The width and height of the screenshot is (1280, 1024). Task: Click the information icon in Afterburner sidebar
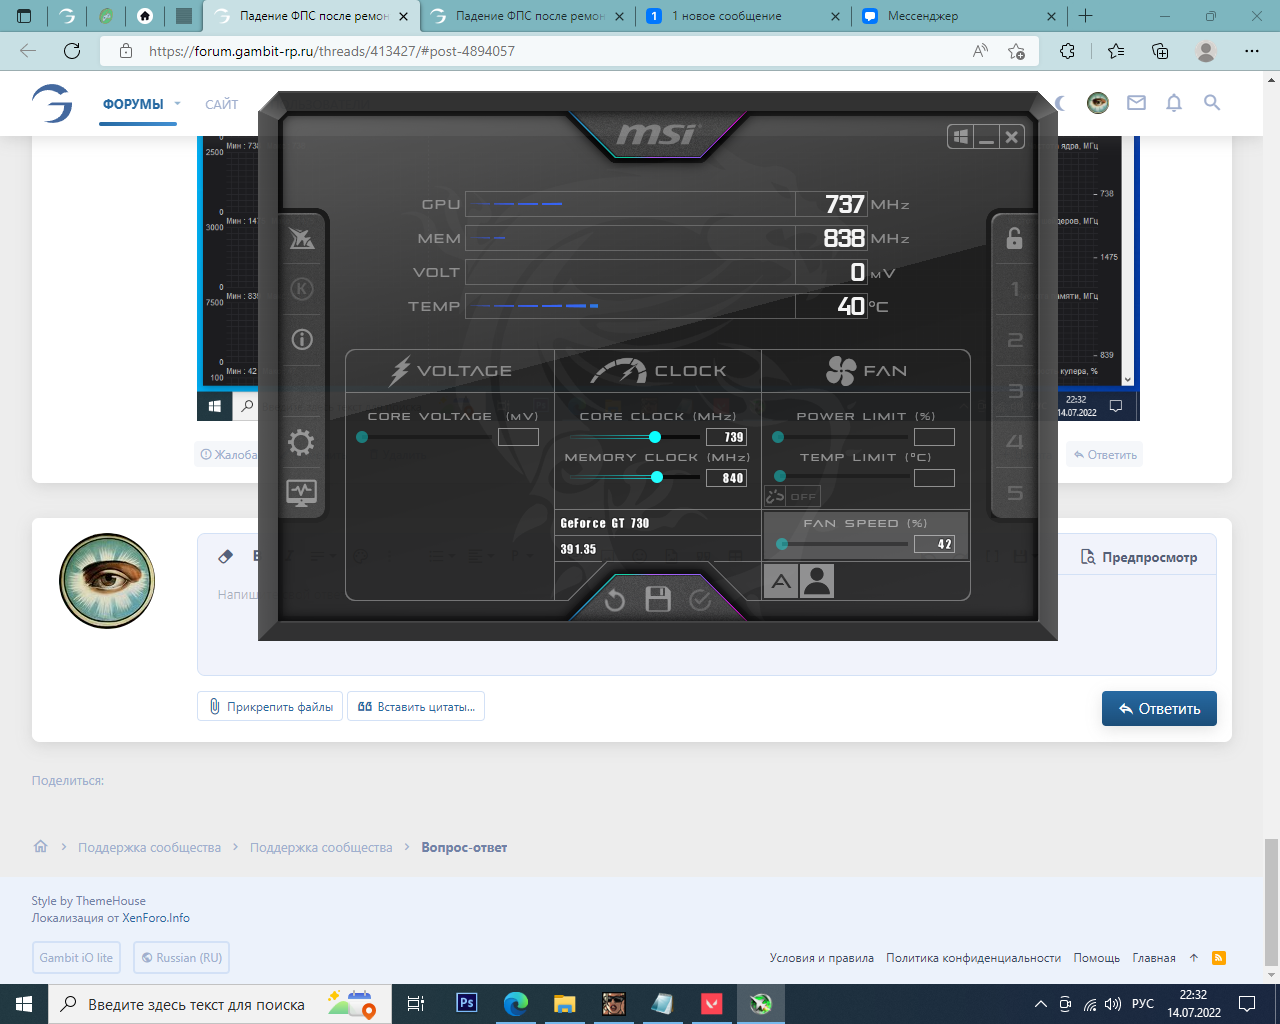click(301, 340)
